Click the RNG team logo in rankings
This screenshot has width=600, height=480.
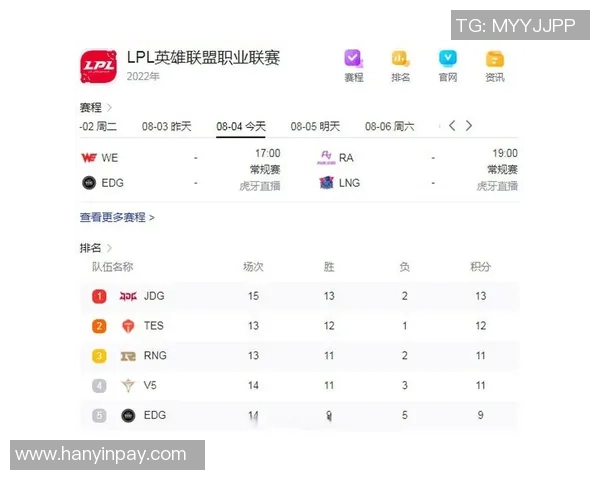point(128,356)
